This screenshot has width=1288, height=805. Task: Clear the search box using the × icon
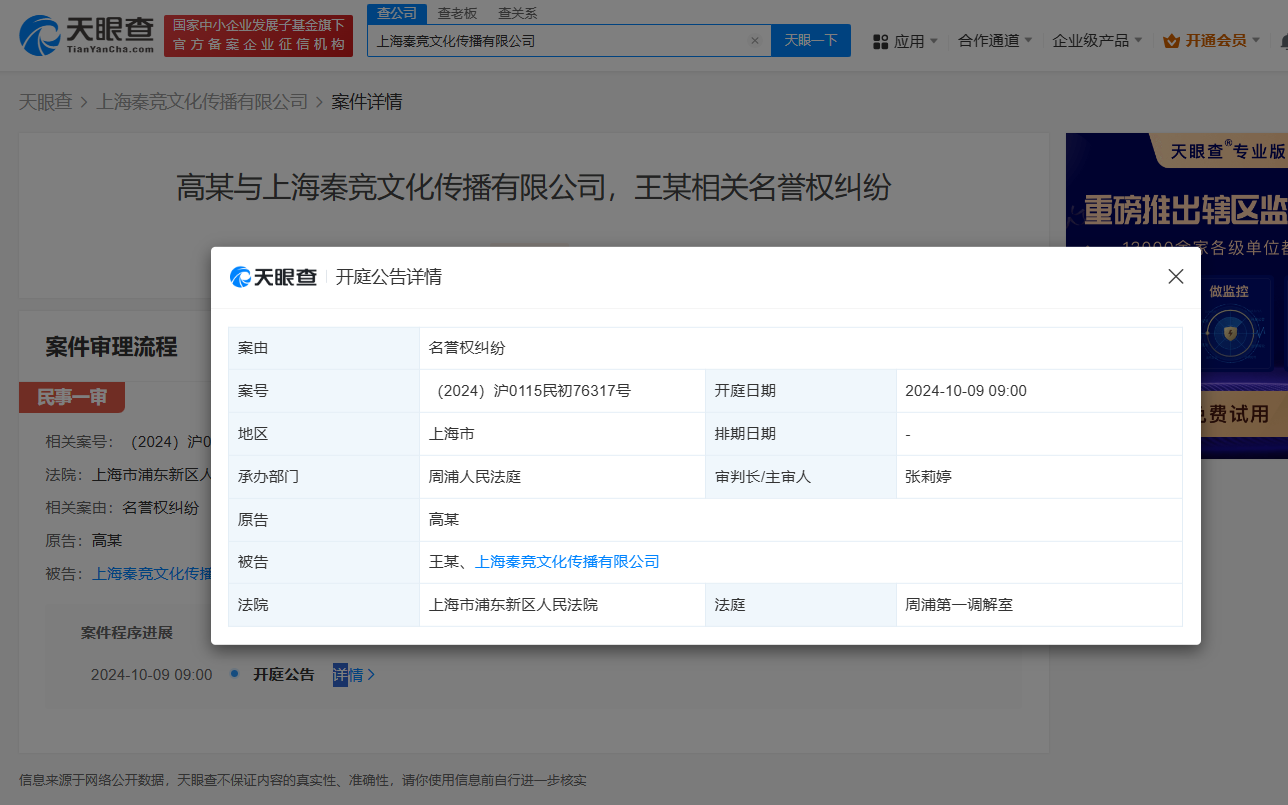coord(755,40)
